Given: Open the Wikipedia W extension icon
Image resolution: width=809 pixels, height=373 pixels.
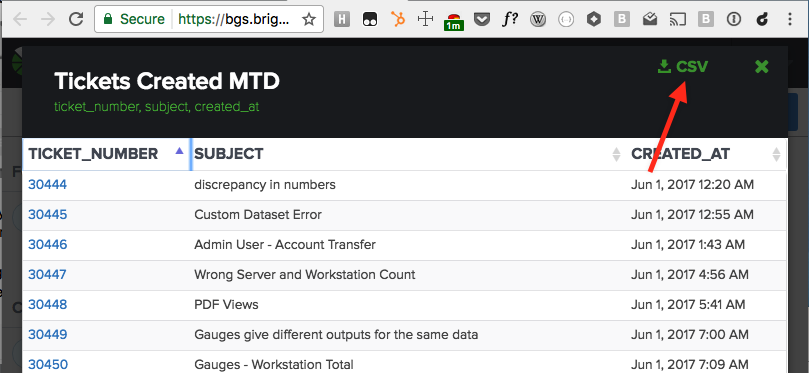Looking at the screenshot, I should click(538, 20).
